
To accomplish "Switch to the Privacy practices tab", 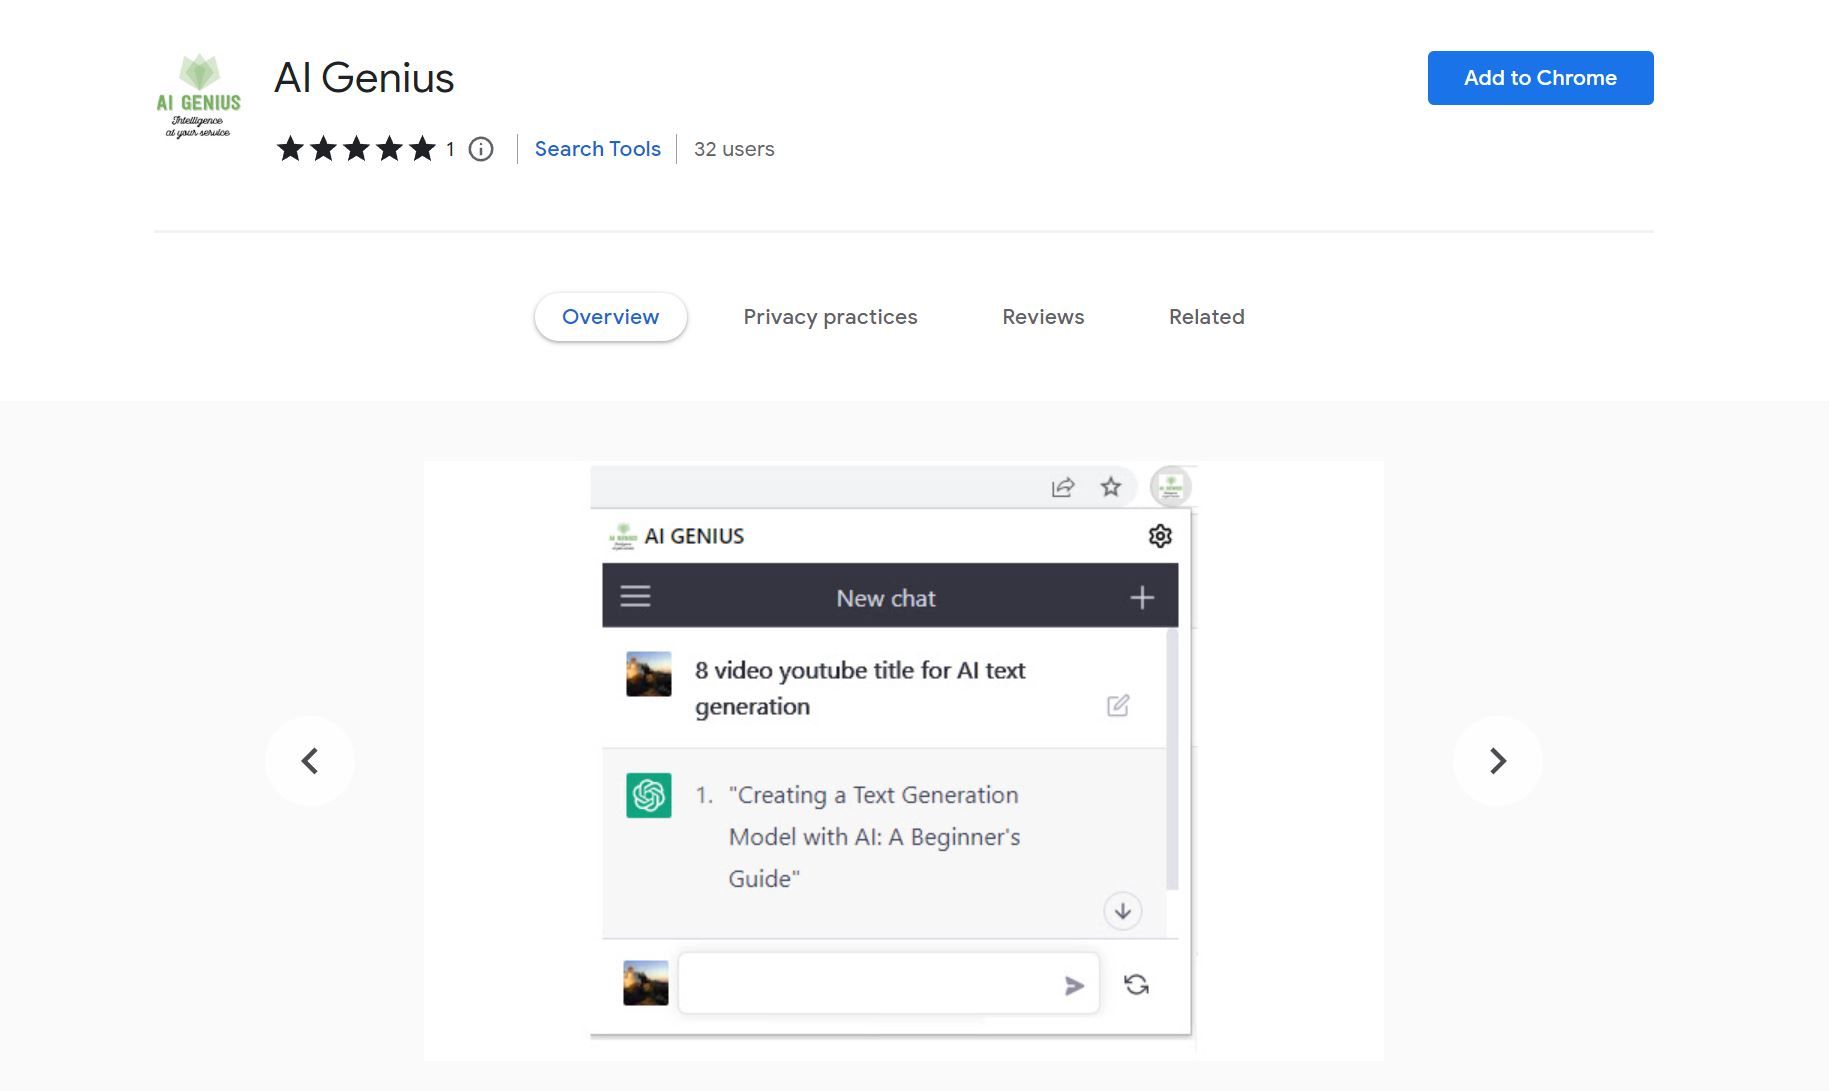I will (x=830, y=317).
